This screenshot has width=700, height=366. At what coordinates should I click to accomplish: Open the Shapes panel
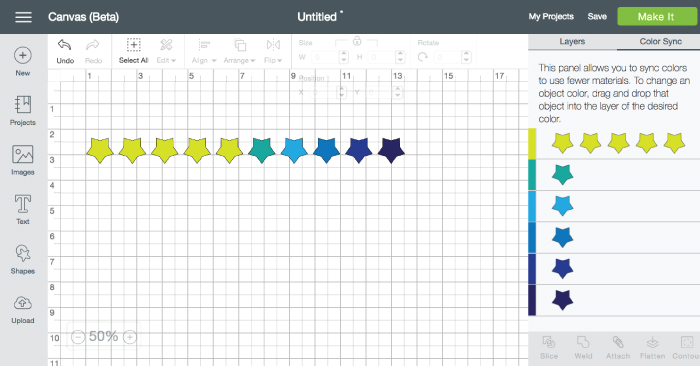(x=23, y=259)
